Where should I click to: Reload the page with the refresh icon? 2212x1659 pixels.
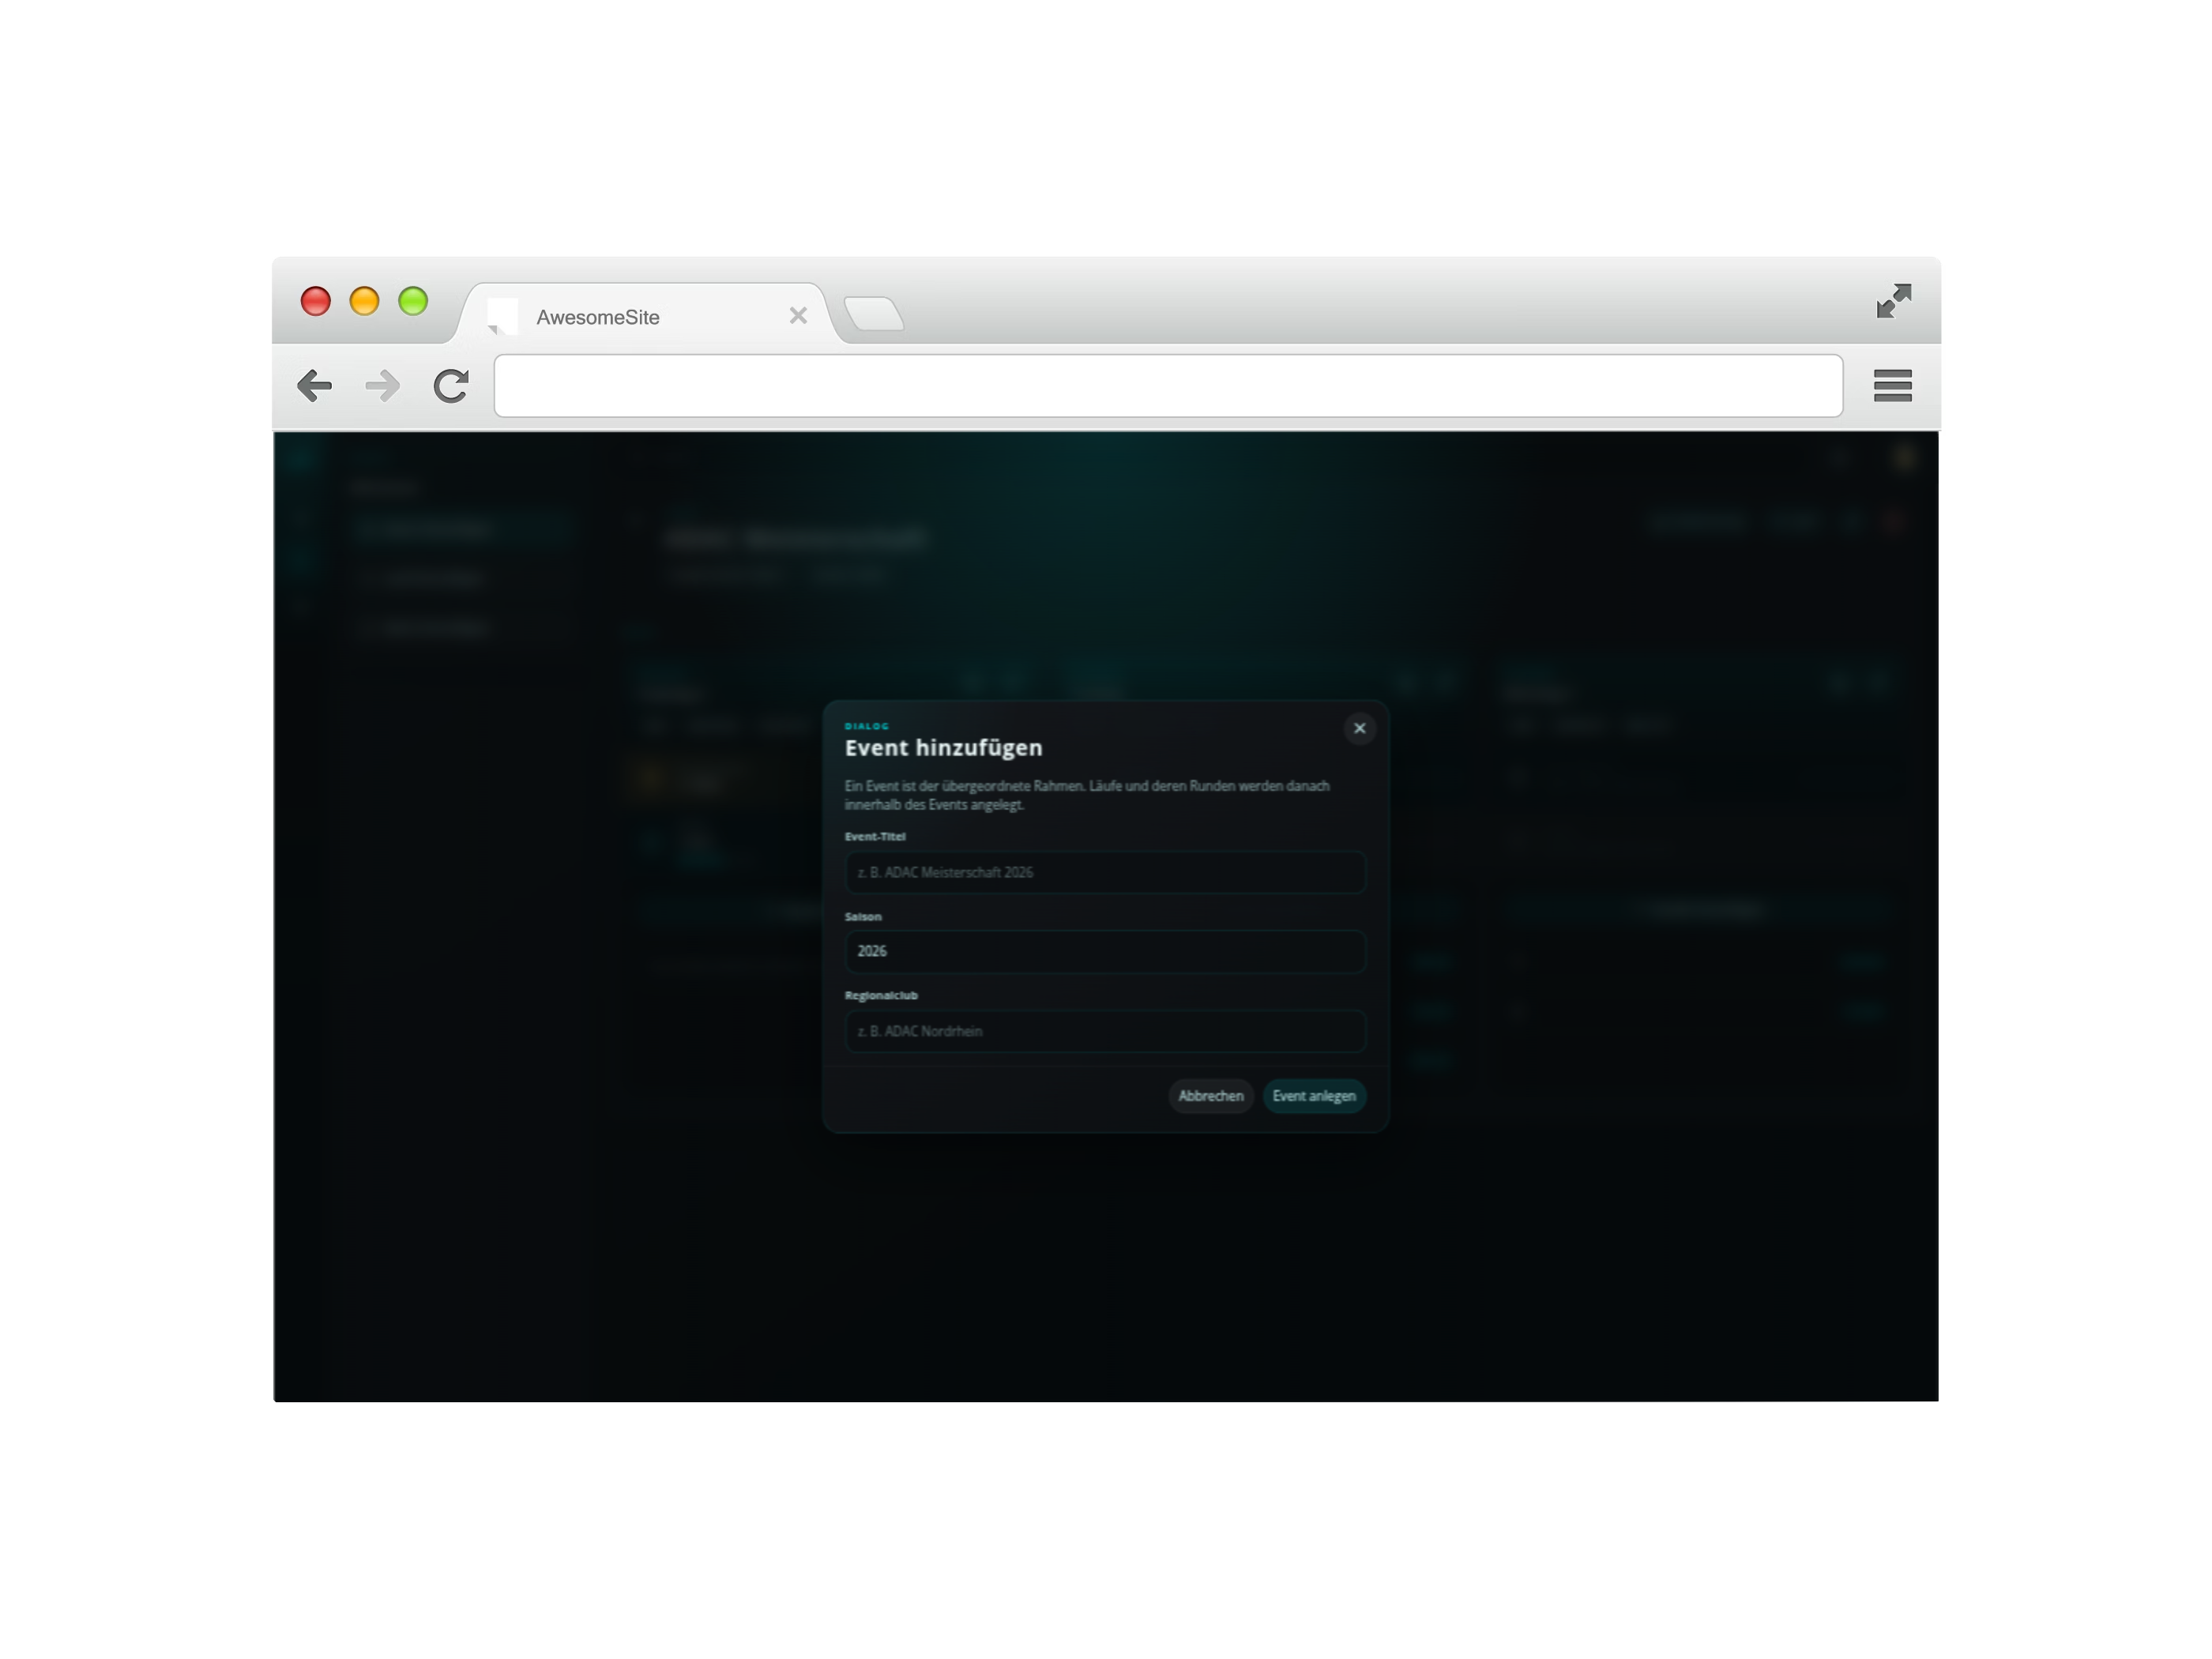451,386
